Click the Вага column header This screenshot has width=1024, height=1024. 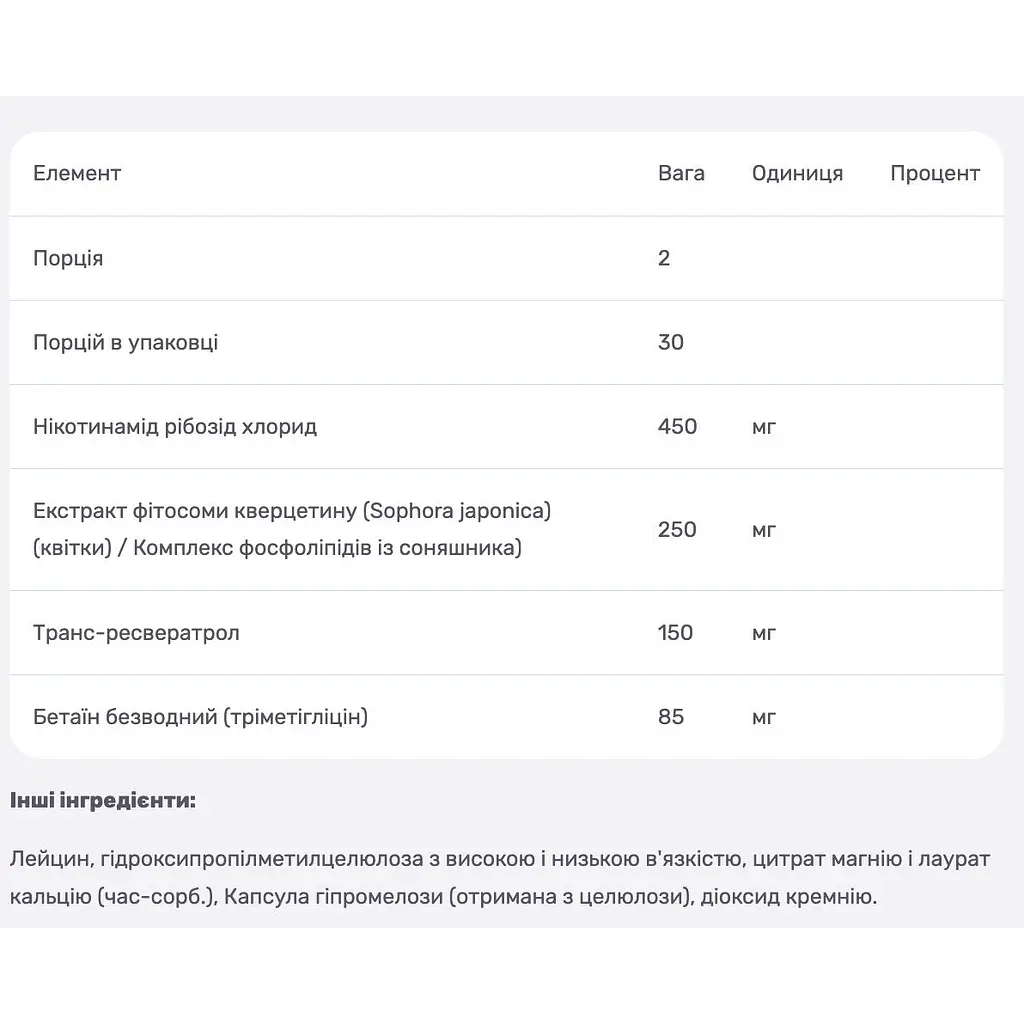click(x=681, y=174)
